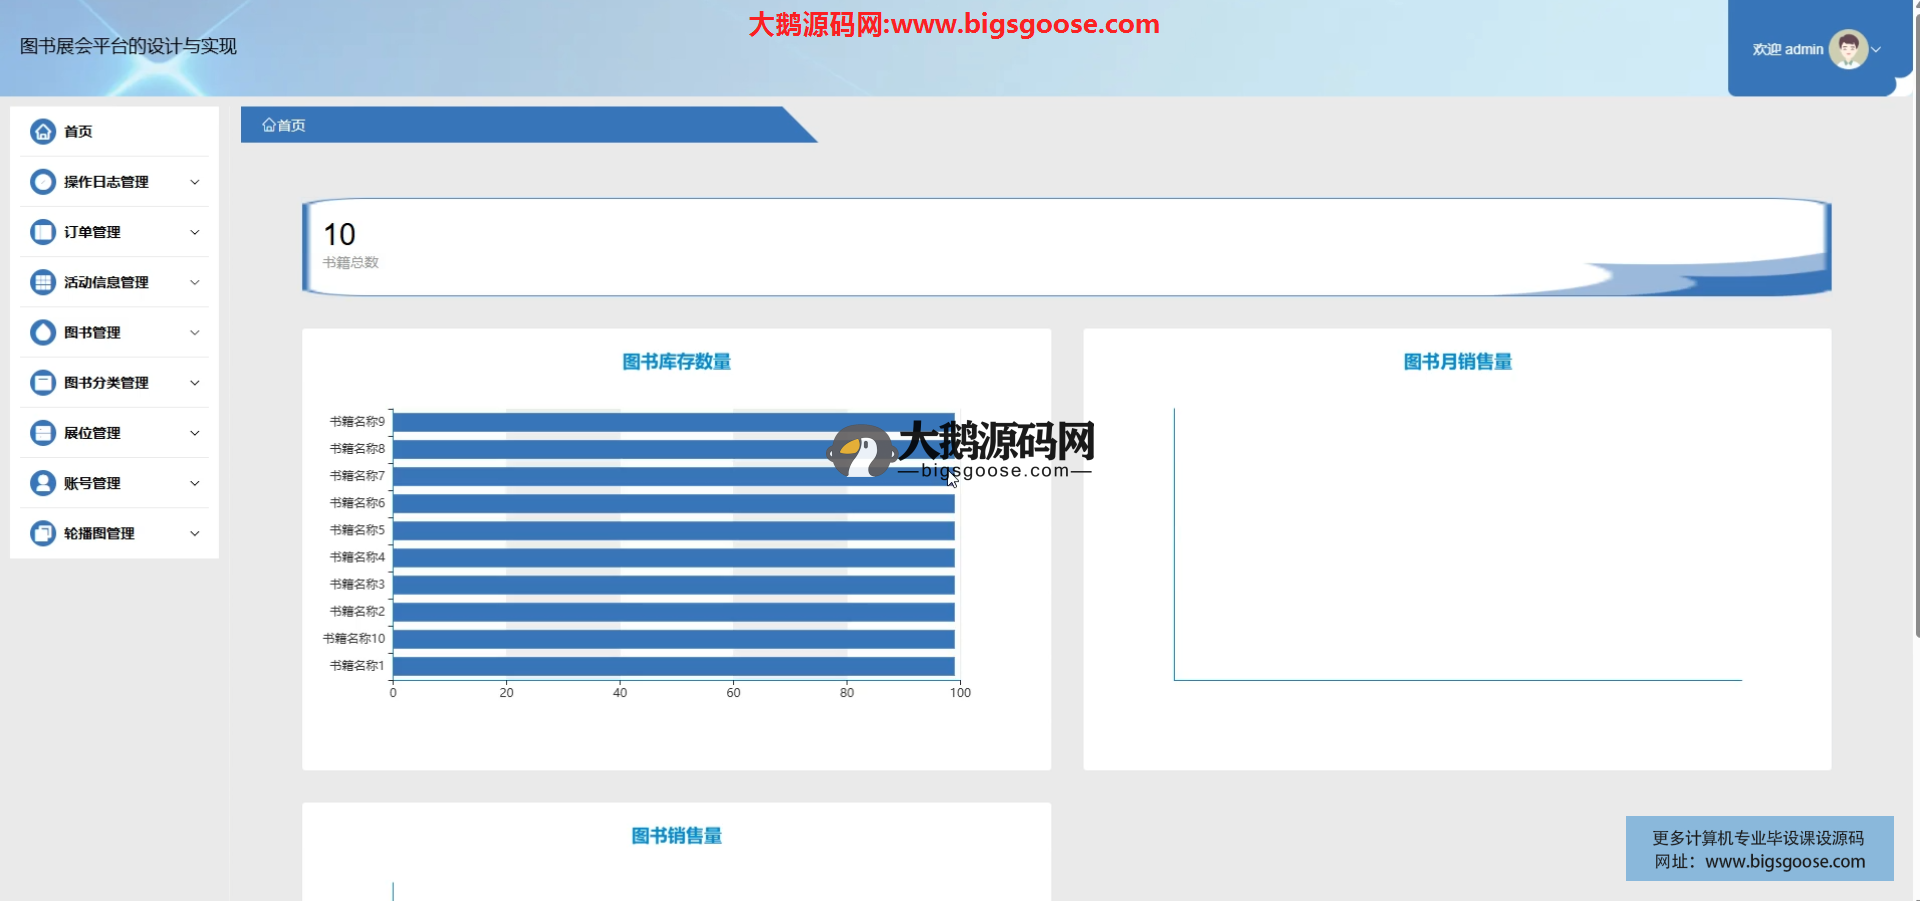
Task: Click the home icon in the sidebar
Action: [x=43, y=131]
